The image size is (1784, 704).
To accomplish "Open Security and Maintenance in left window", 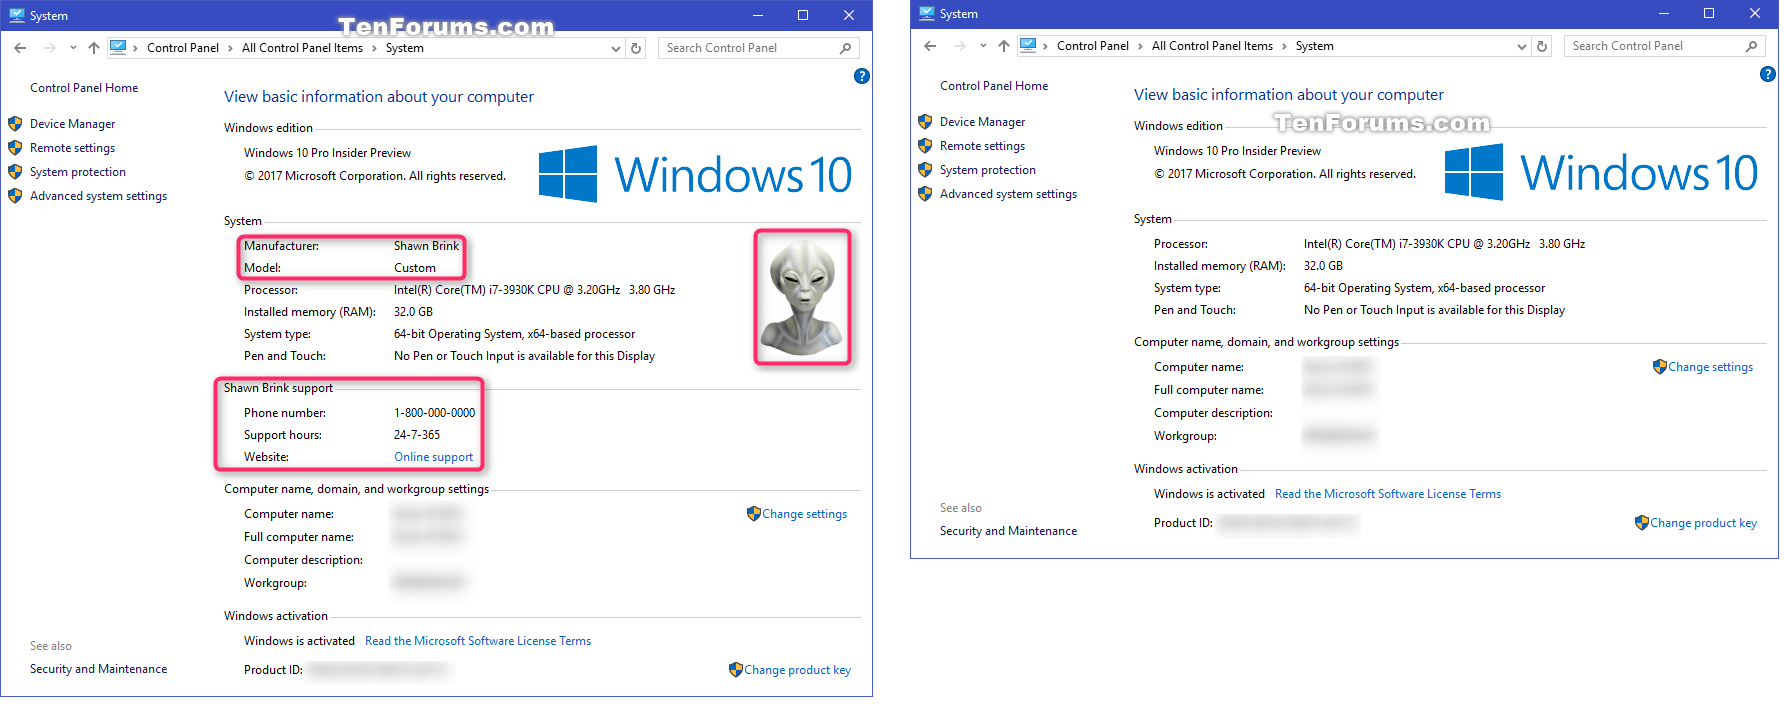I will pos(98,669).
